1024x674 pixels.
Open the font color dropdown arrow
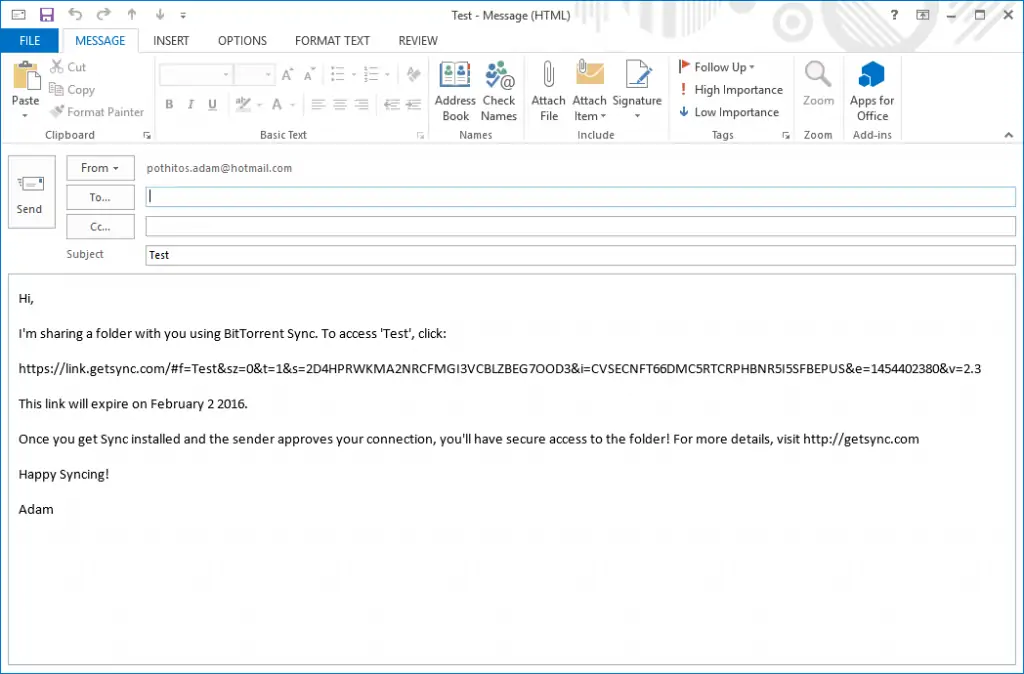point(293,104)
